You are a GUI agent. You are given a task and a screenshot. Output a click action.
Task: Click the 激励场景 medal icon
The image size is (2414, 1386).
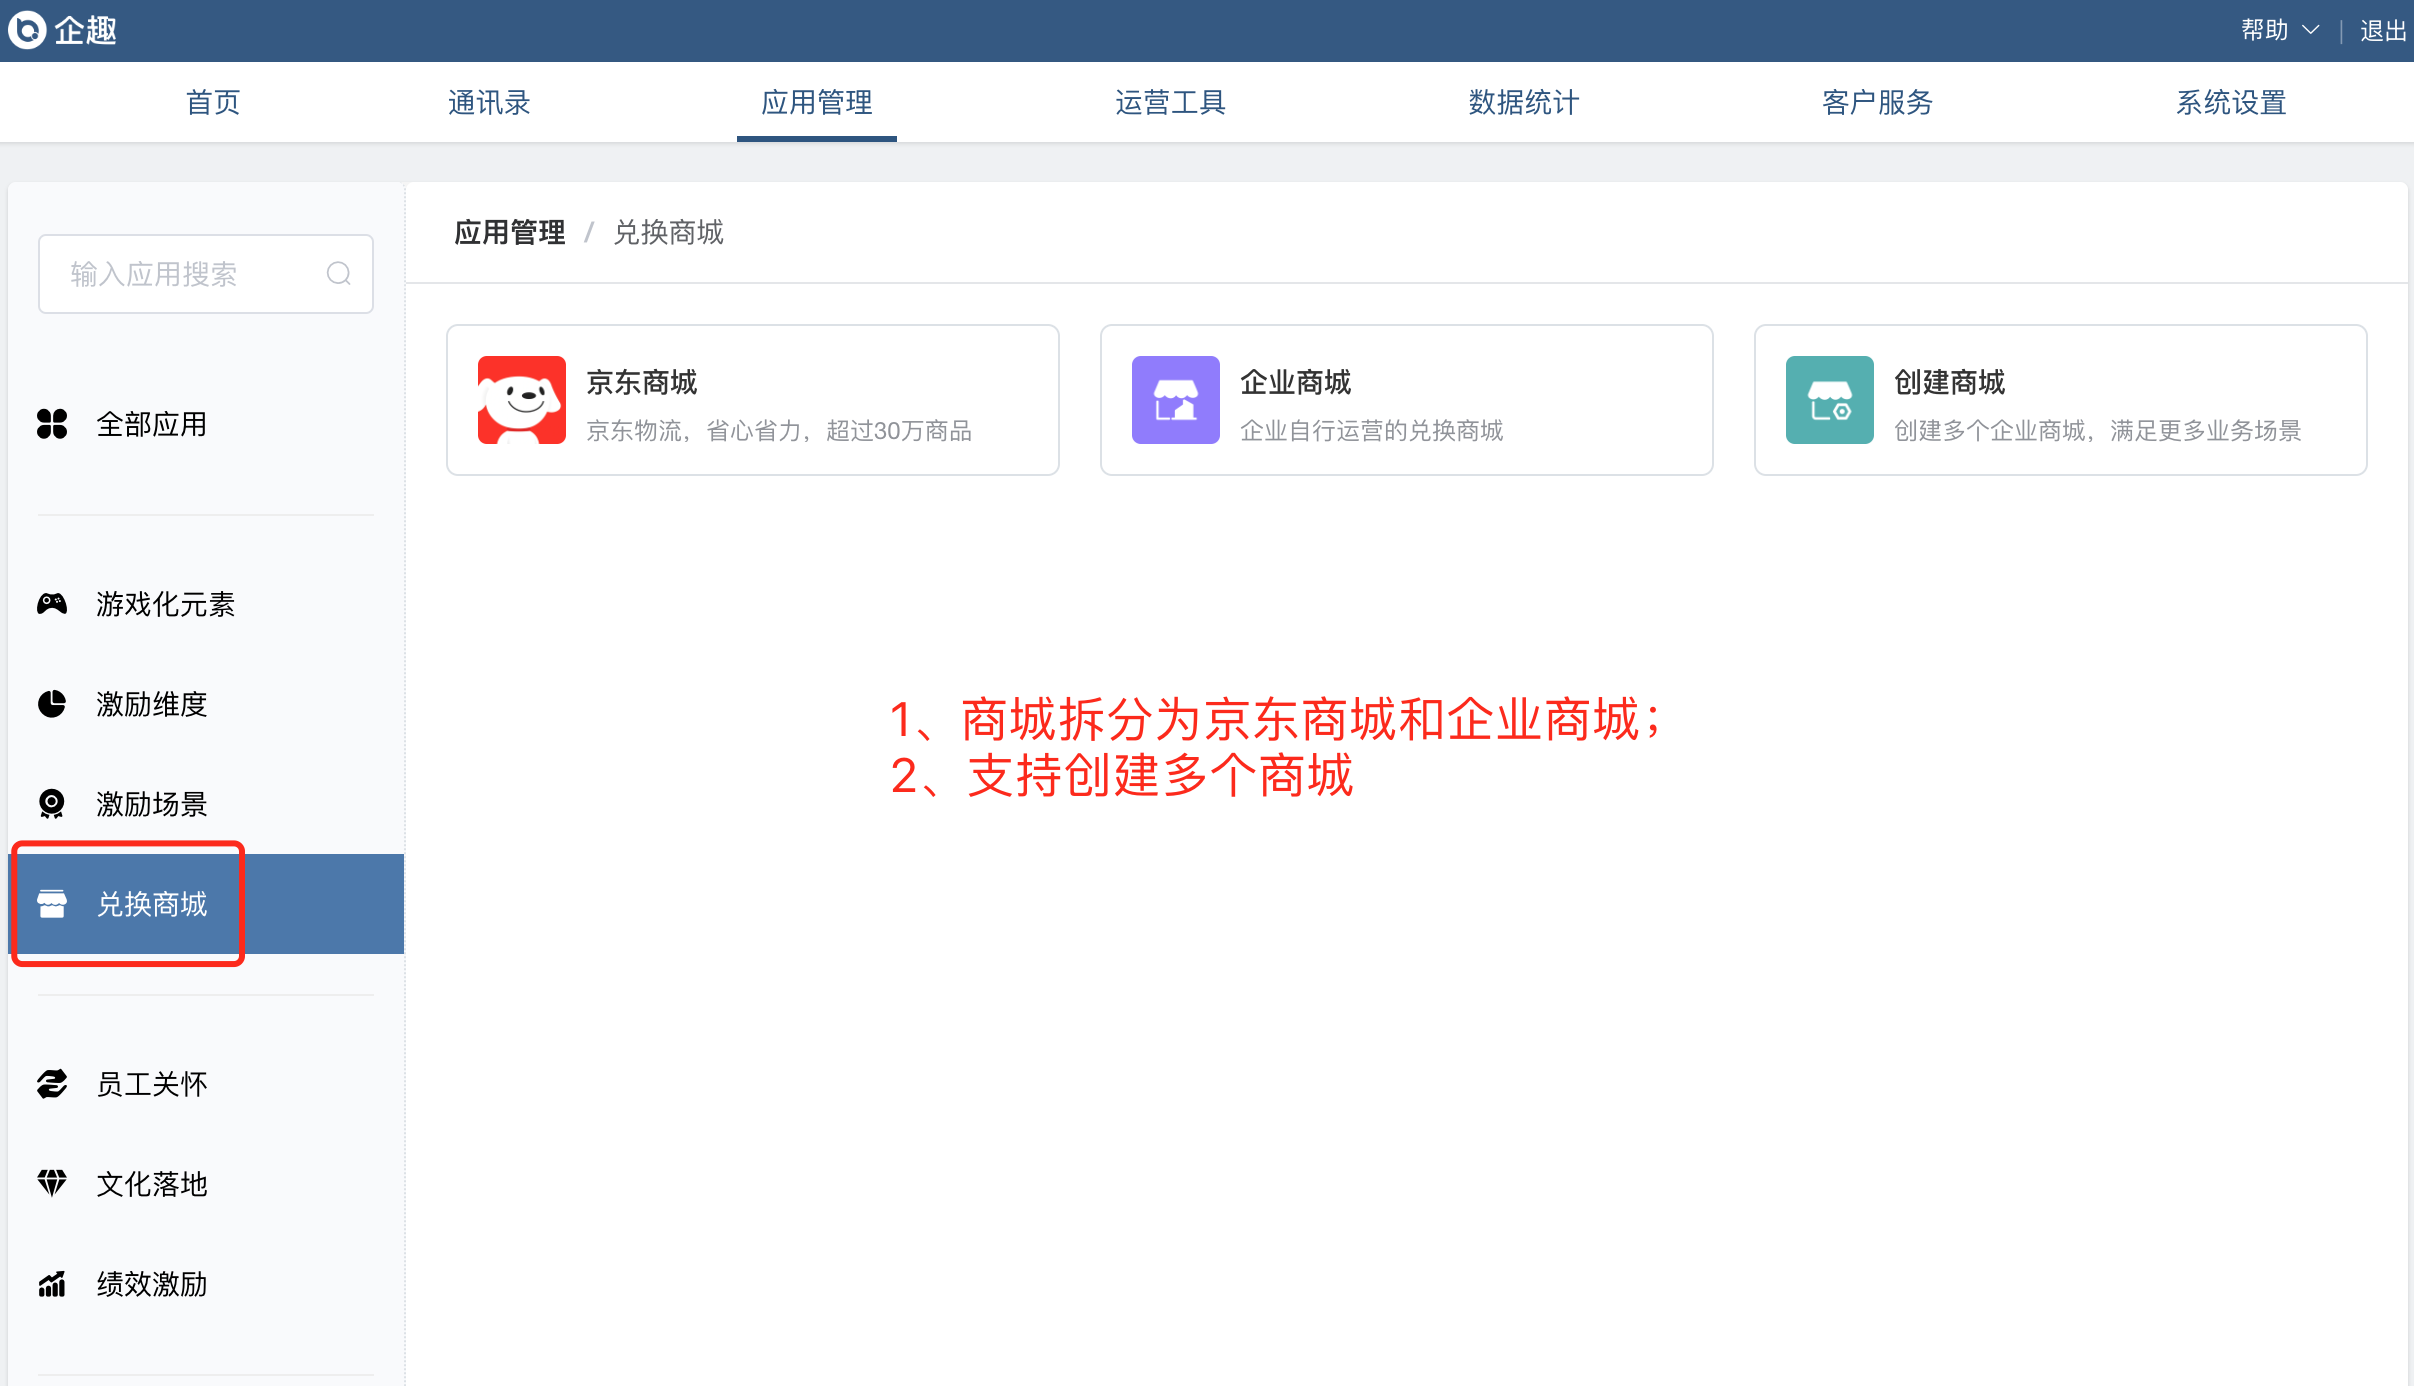click(52, 804)
